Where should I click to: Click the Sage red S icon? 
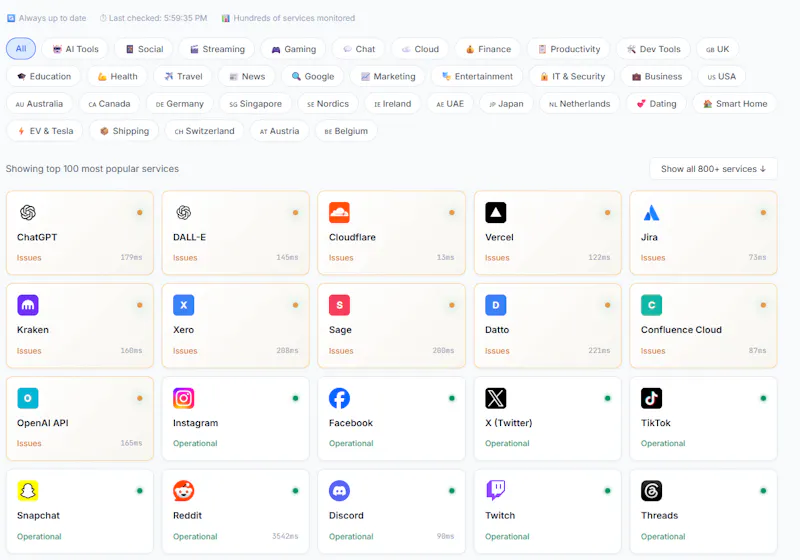click(339, 305)
